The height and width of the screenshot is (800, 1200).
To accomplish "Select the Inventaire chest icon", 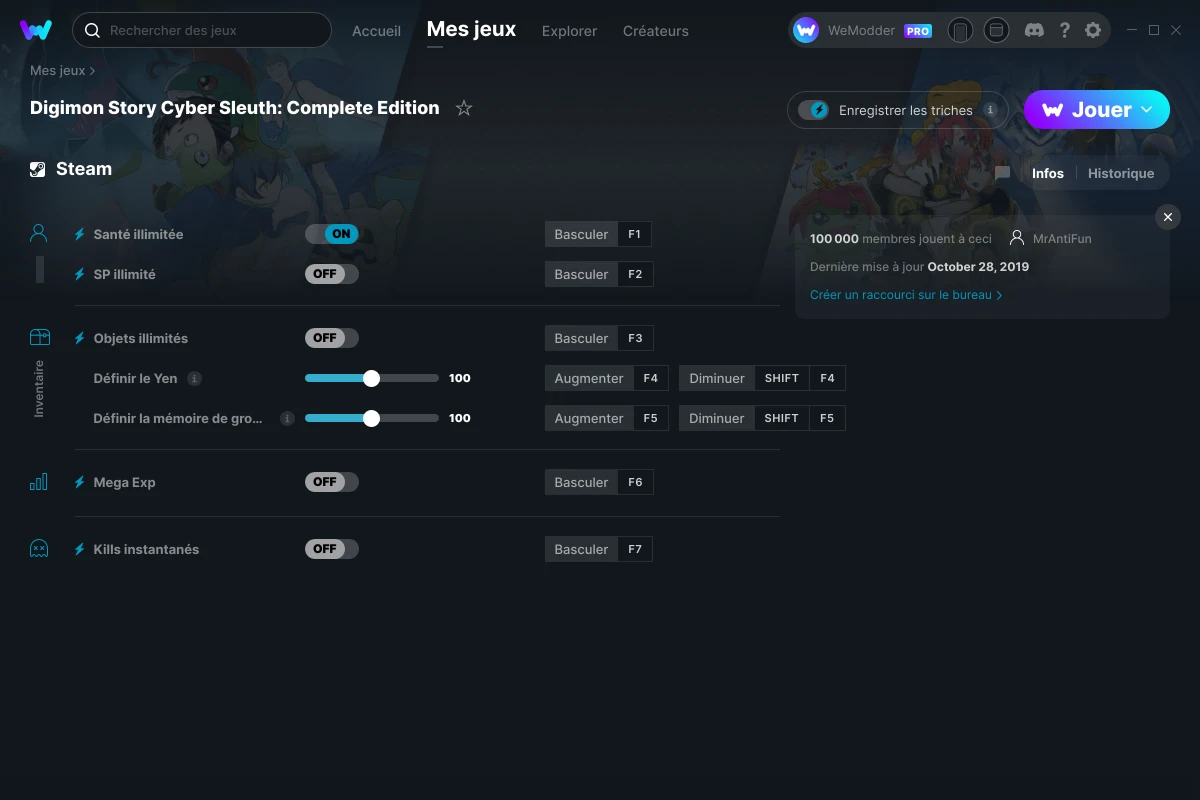I will pyautogui.click(x=39, y=338).
